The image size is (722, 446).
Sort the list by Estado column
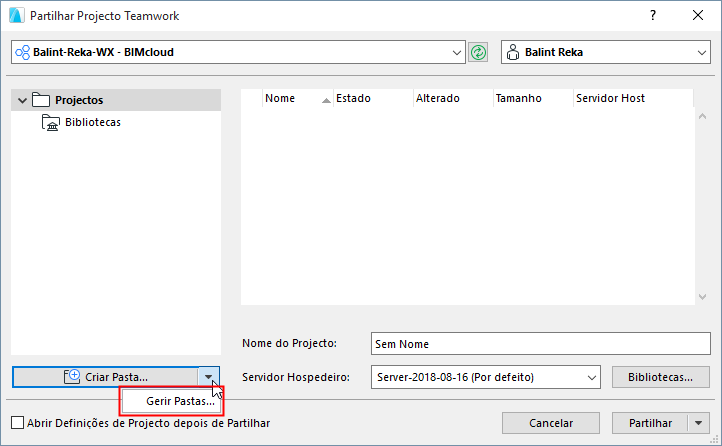pyautogui.click(x=373, y=98)
